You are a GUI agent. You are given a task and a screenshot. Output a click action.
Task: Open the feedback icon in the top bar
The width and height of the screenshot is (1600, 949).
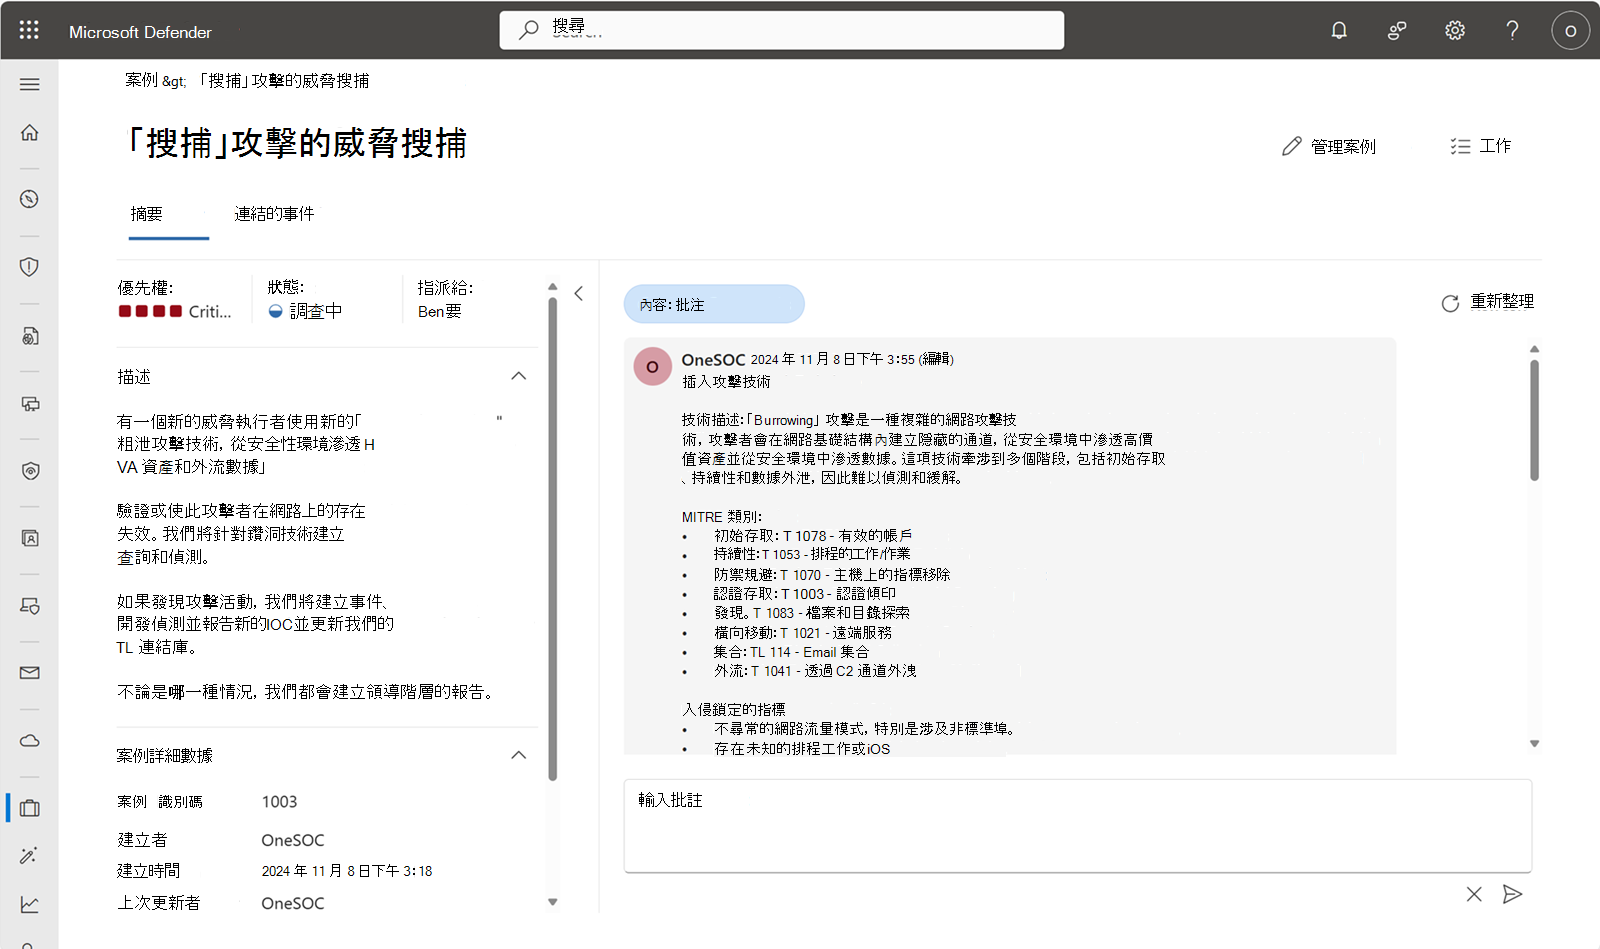pyautogui.click(x=1396, y=30)
